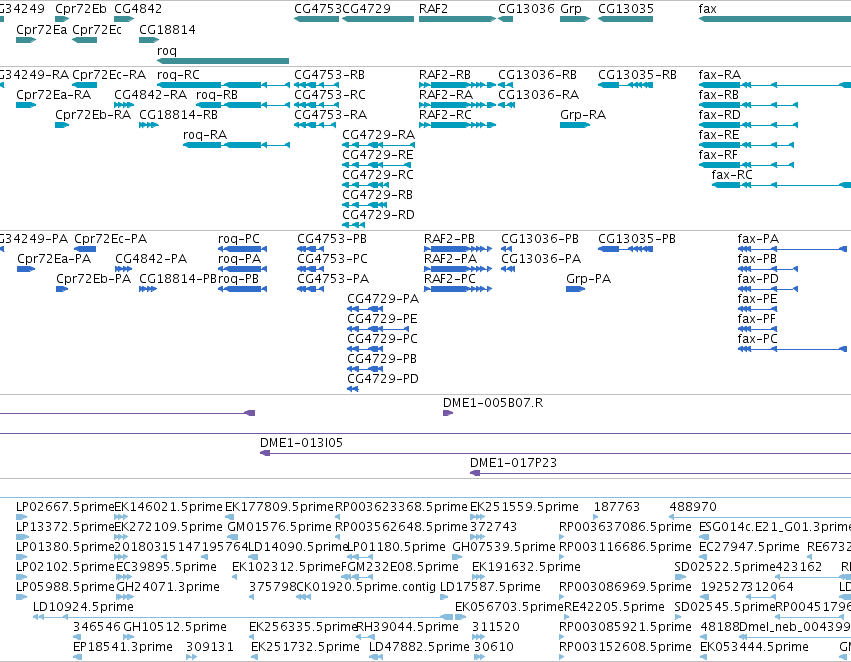Select transcript RAF2-RB

(x=458, y=85)
